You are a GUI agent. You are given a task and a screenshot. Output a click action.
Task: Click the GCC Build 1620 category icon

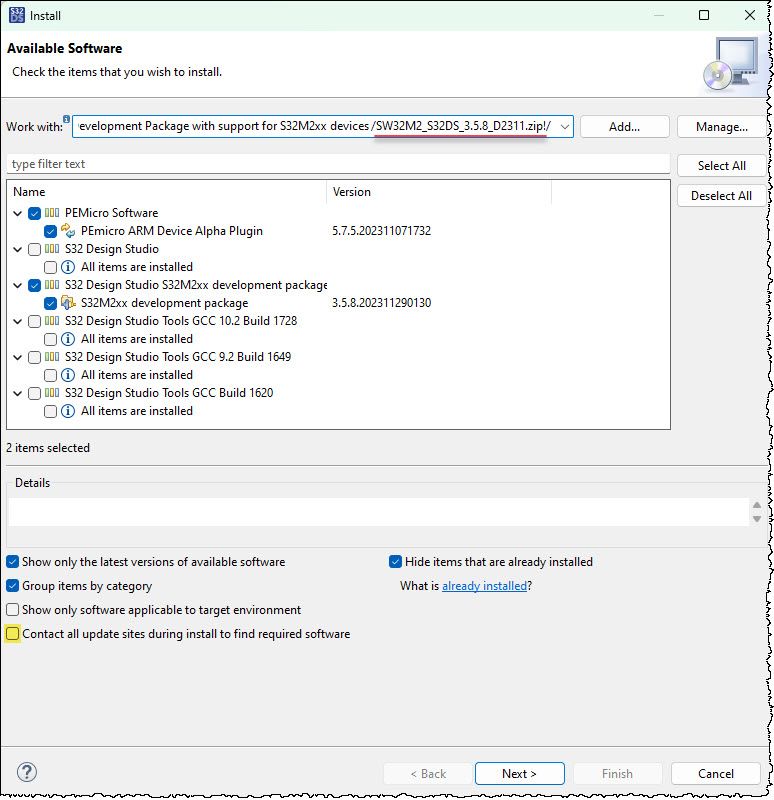tap(52, 393)
